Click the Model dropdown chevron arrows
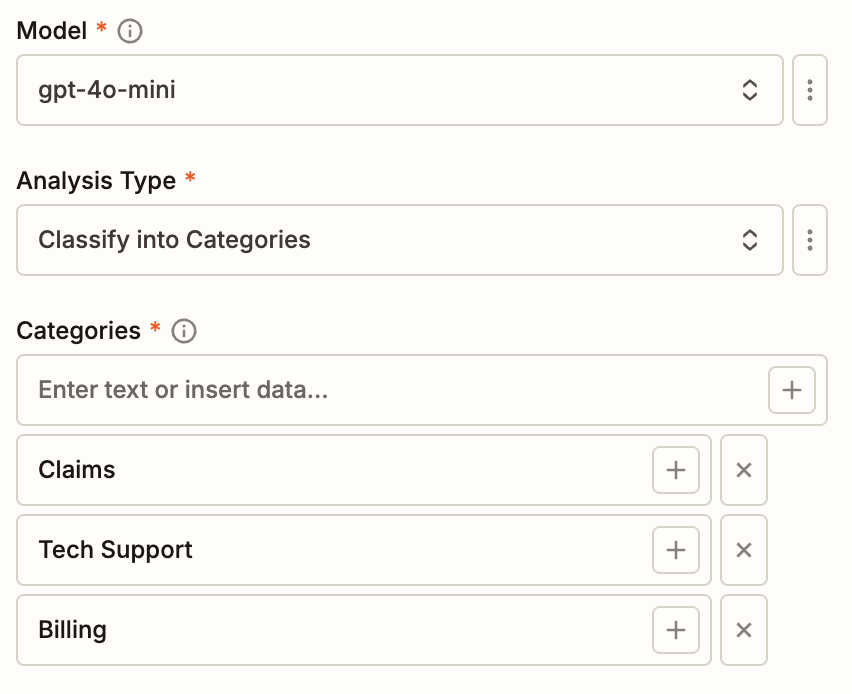This screenshot has height=694, width=852. [x=750, y=90]
